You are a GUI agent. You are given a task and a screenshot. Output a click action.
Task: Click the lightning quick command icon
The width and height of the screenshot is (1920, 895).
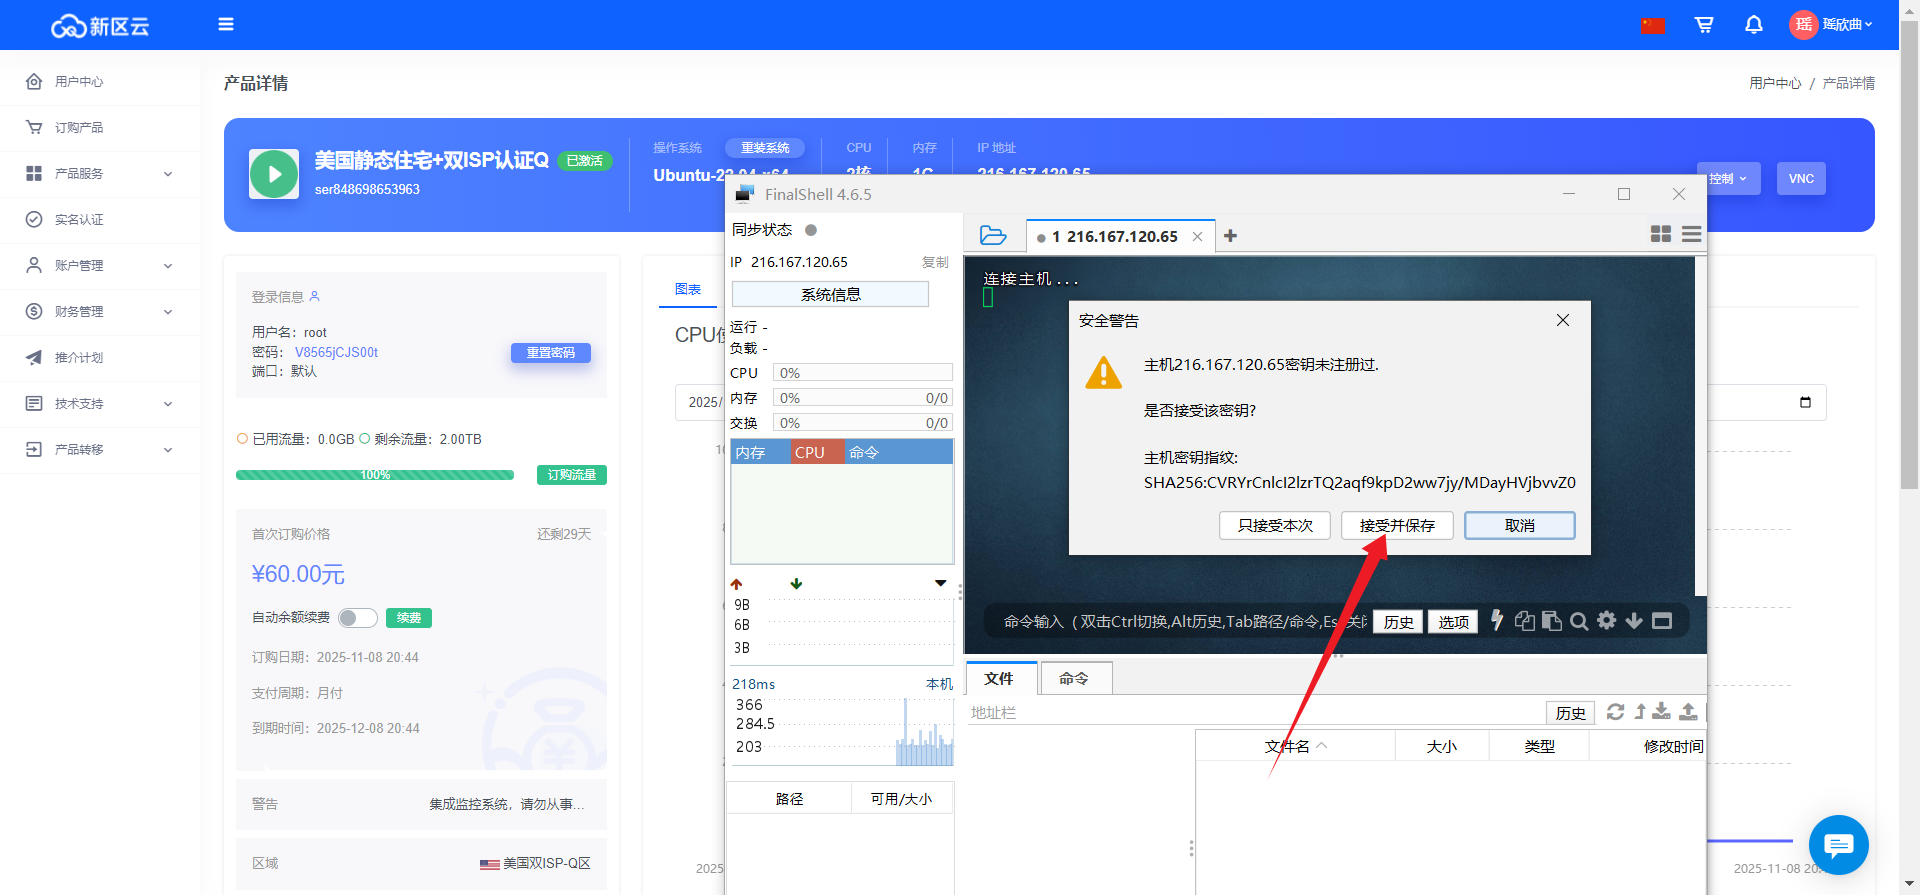tap(1497, 621)
